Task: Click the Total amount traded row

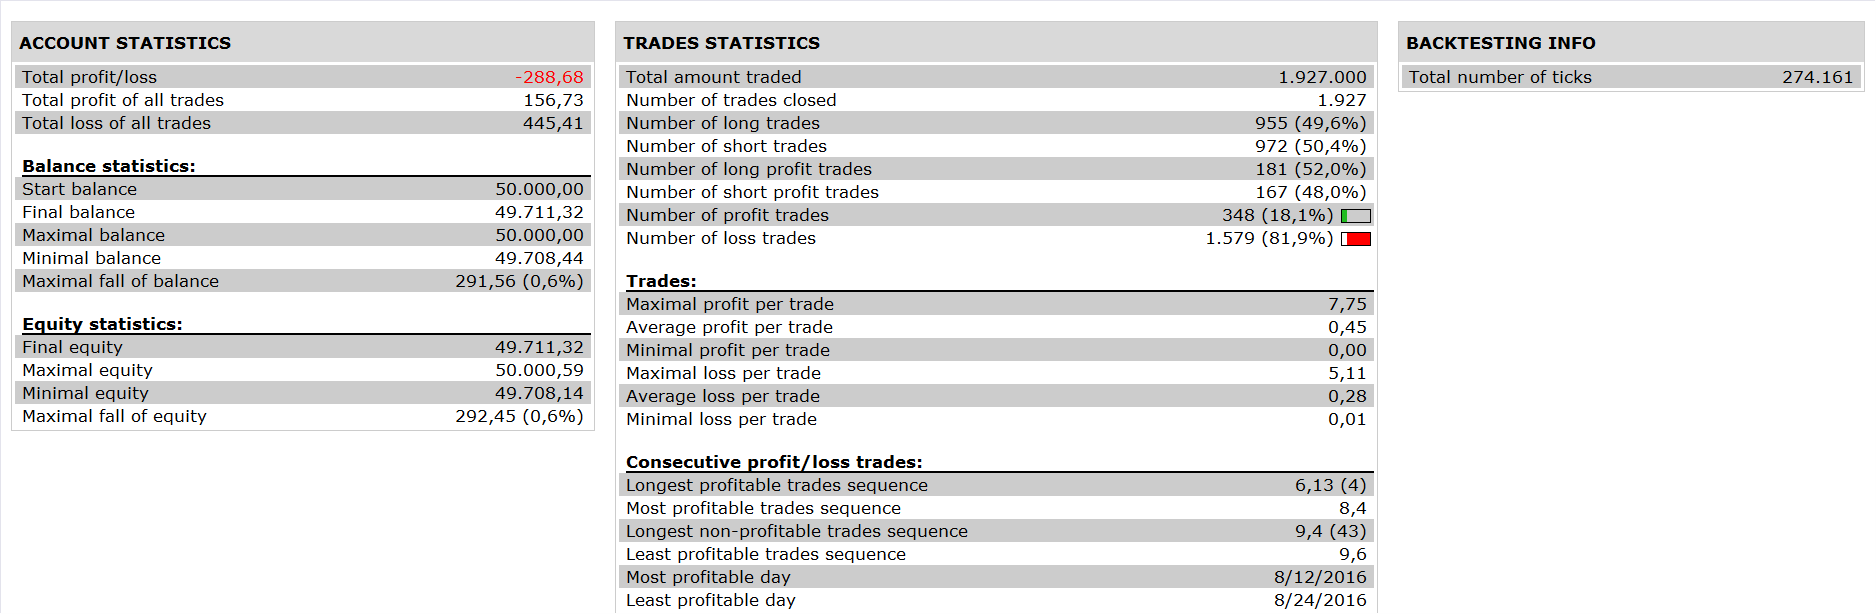Action: point(996,77)
